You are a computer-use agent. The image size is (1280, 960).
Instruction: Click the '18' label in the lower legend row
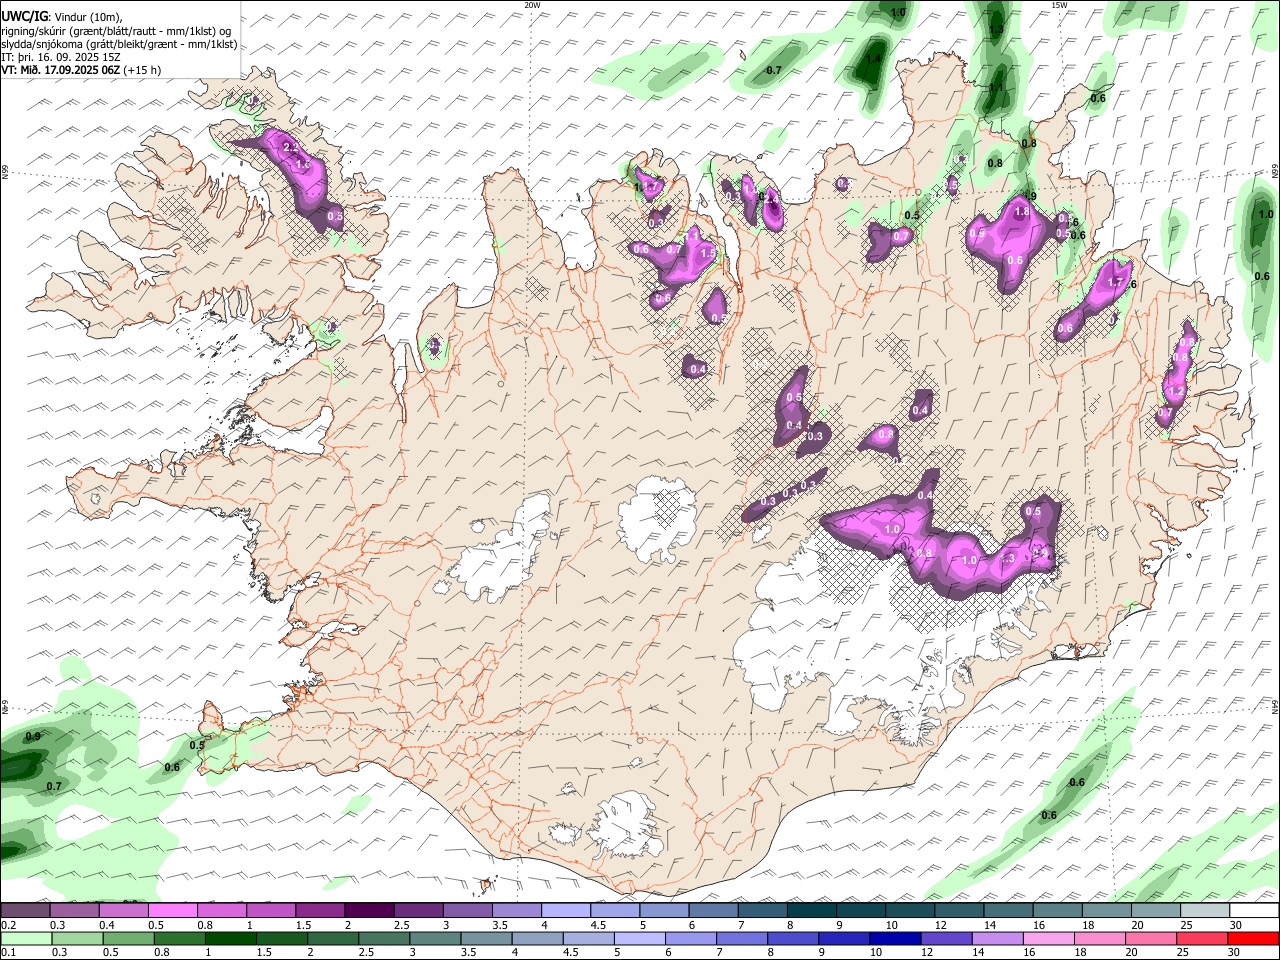pos(1082,953)
